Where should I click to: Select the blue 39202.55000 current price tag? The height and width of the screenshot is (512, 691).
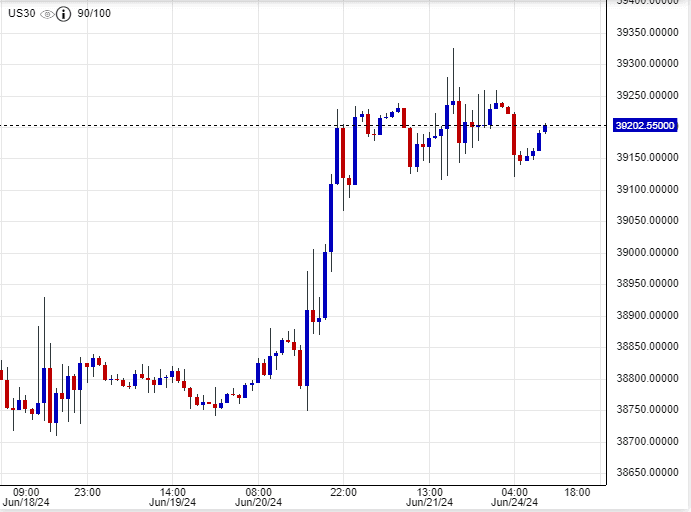tap(646, 126)
